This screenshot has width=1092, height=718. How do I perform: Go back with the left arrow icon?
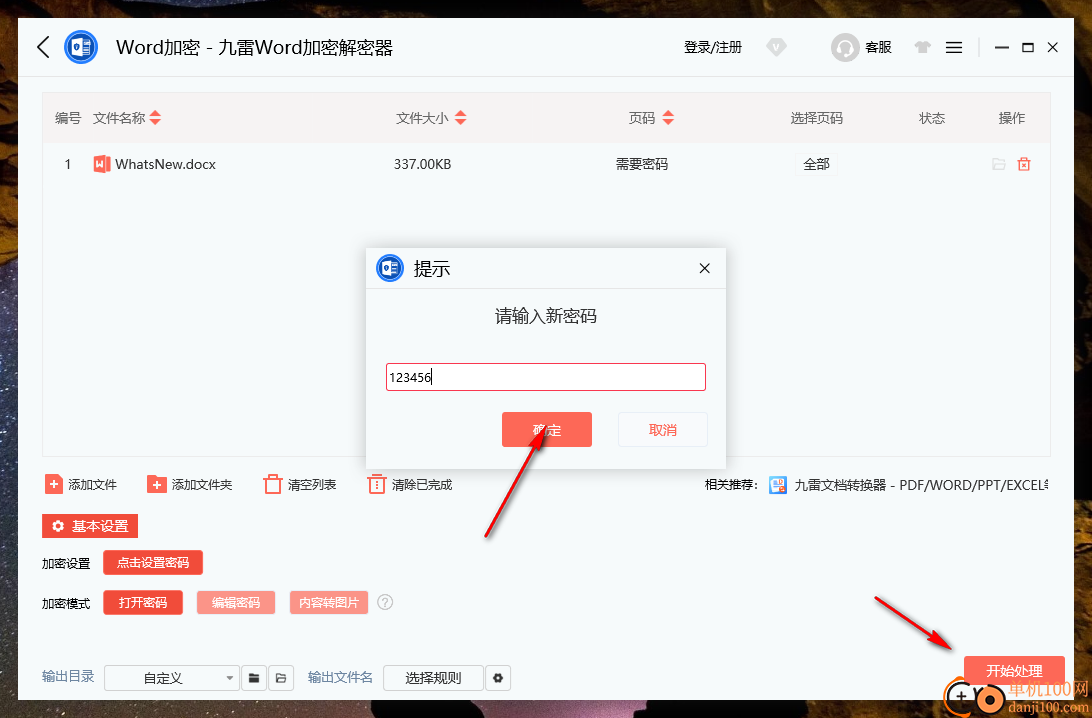pyautogui.click(x=43, y=47)
